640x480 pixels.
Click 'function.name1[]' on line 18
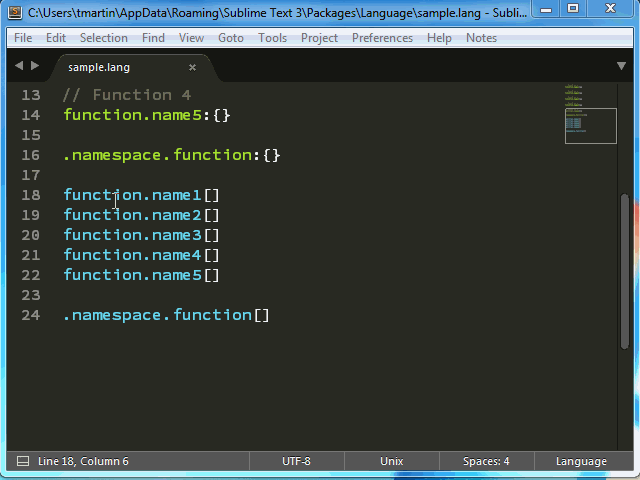click(141, 195)
